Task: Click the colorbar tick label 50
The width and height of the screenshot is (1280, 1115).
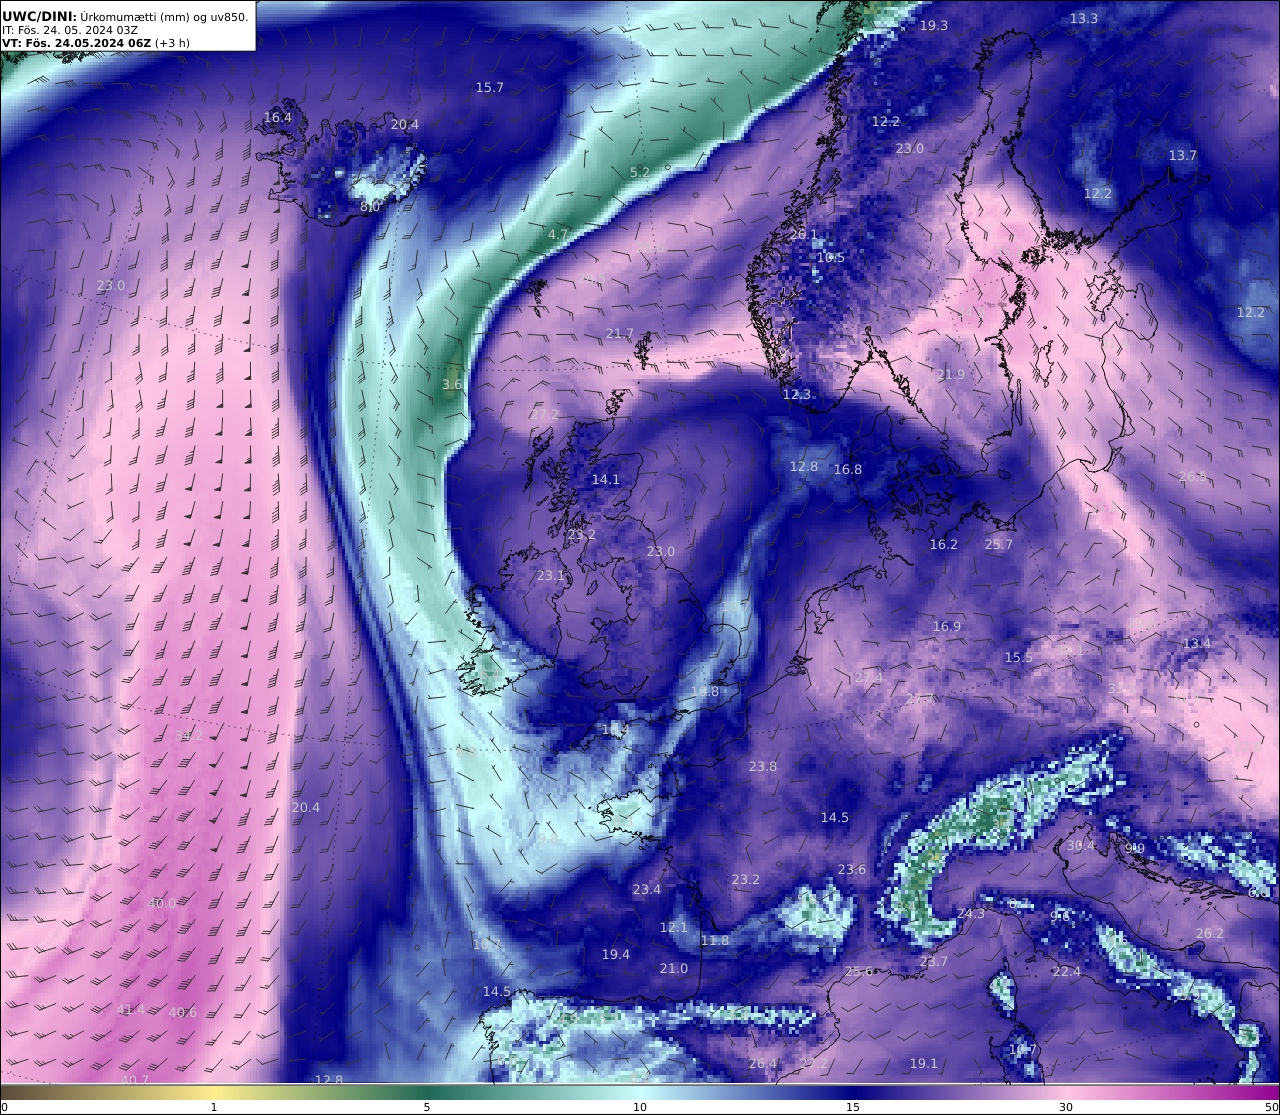Action: [x=1271, y=1107]
